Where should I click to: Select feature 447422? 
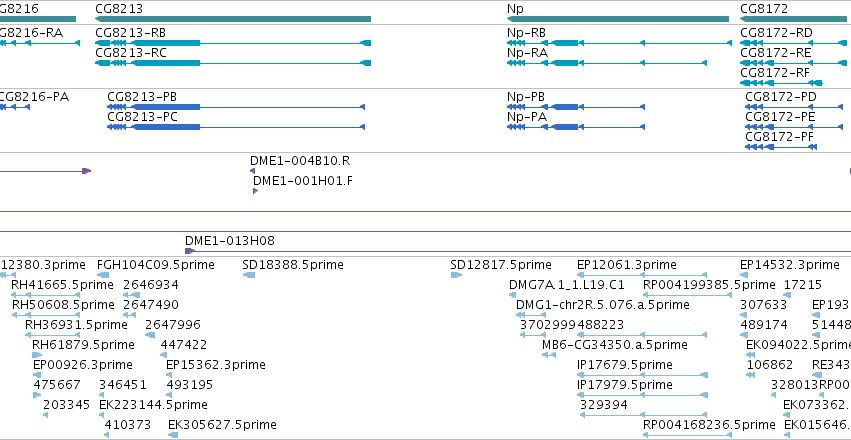[163, 355]
